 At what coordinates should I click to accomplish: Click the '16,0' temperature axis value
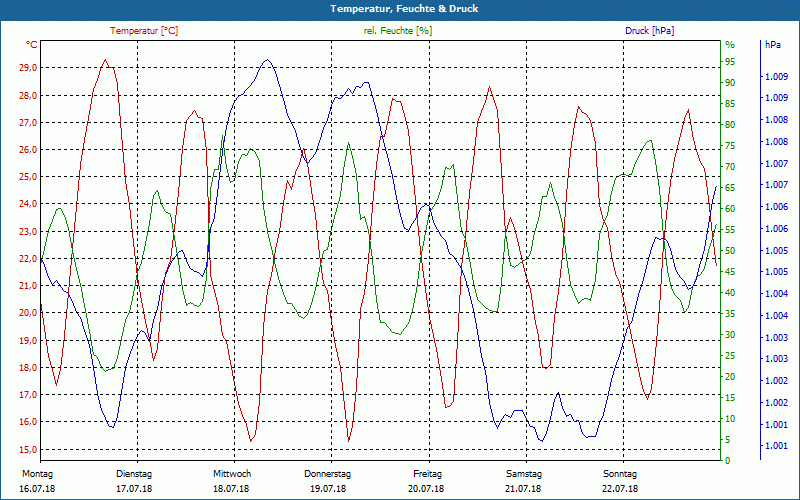coord(28,422)
